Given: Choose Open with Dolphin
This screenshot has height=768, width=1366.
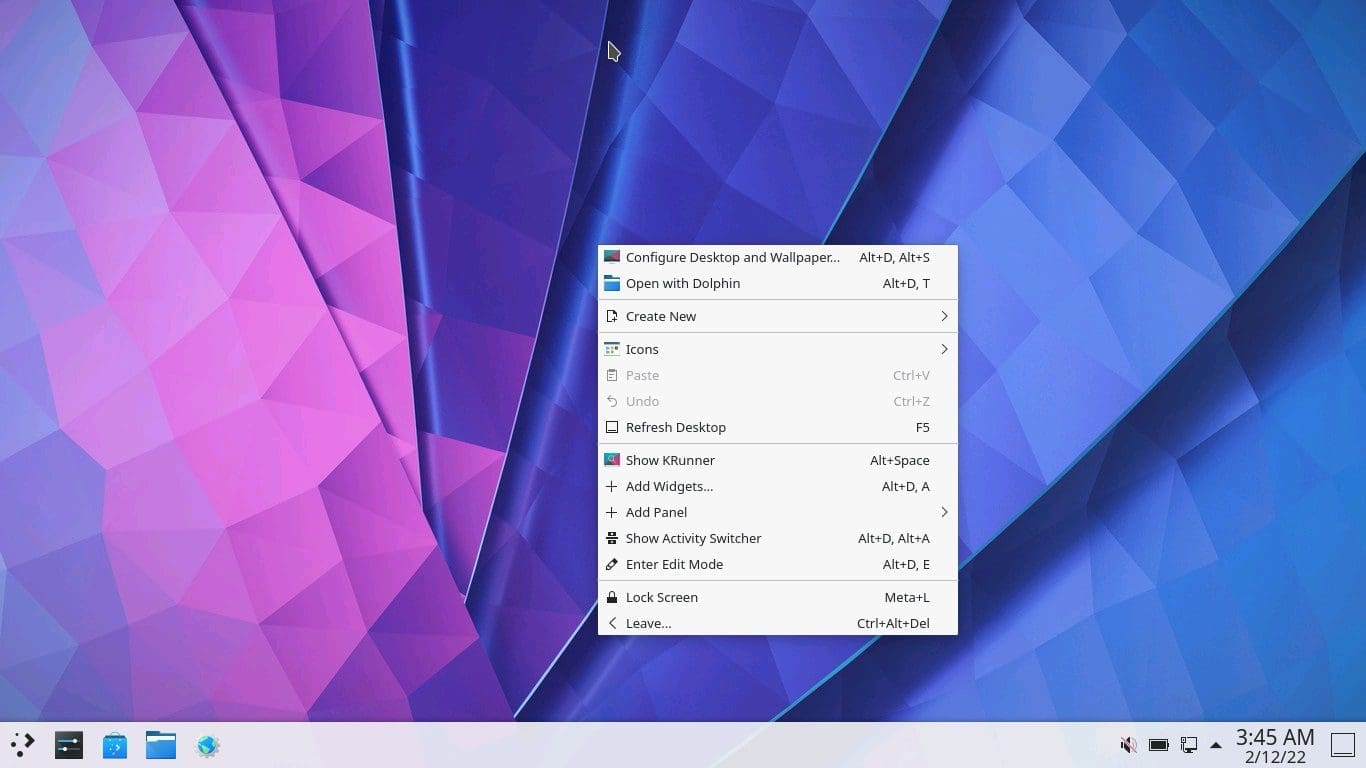Looking at the screenshot, I should click(x=778, y=283).
